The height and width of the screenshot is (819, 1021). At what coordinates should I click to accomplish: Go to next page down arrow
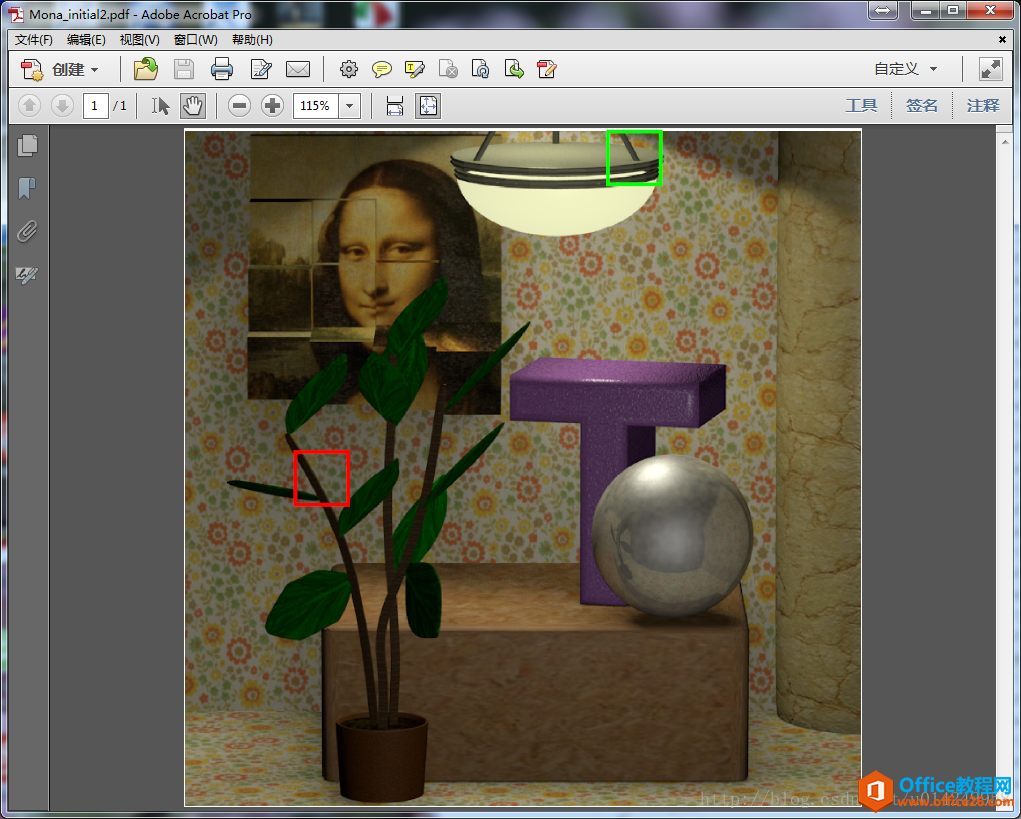point(63,105)
